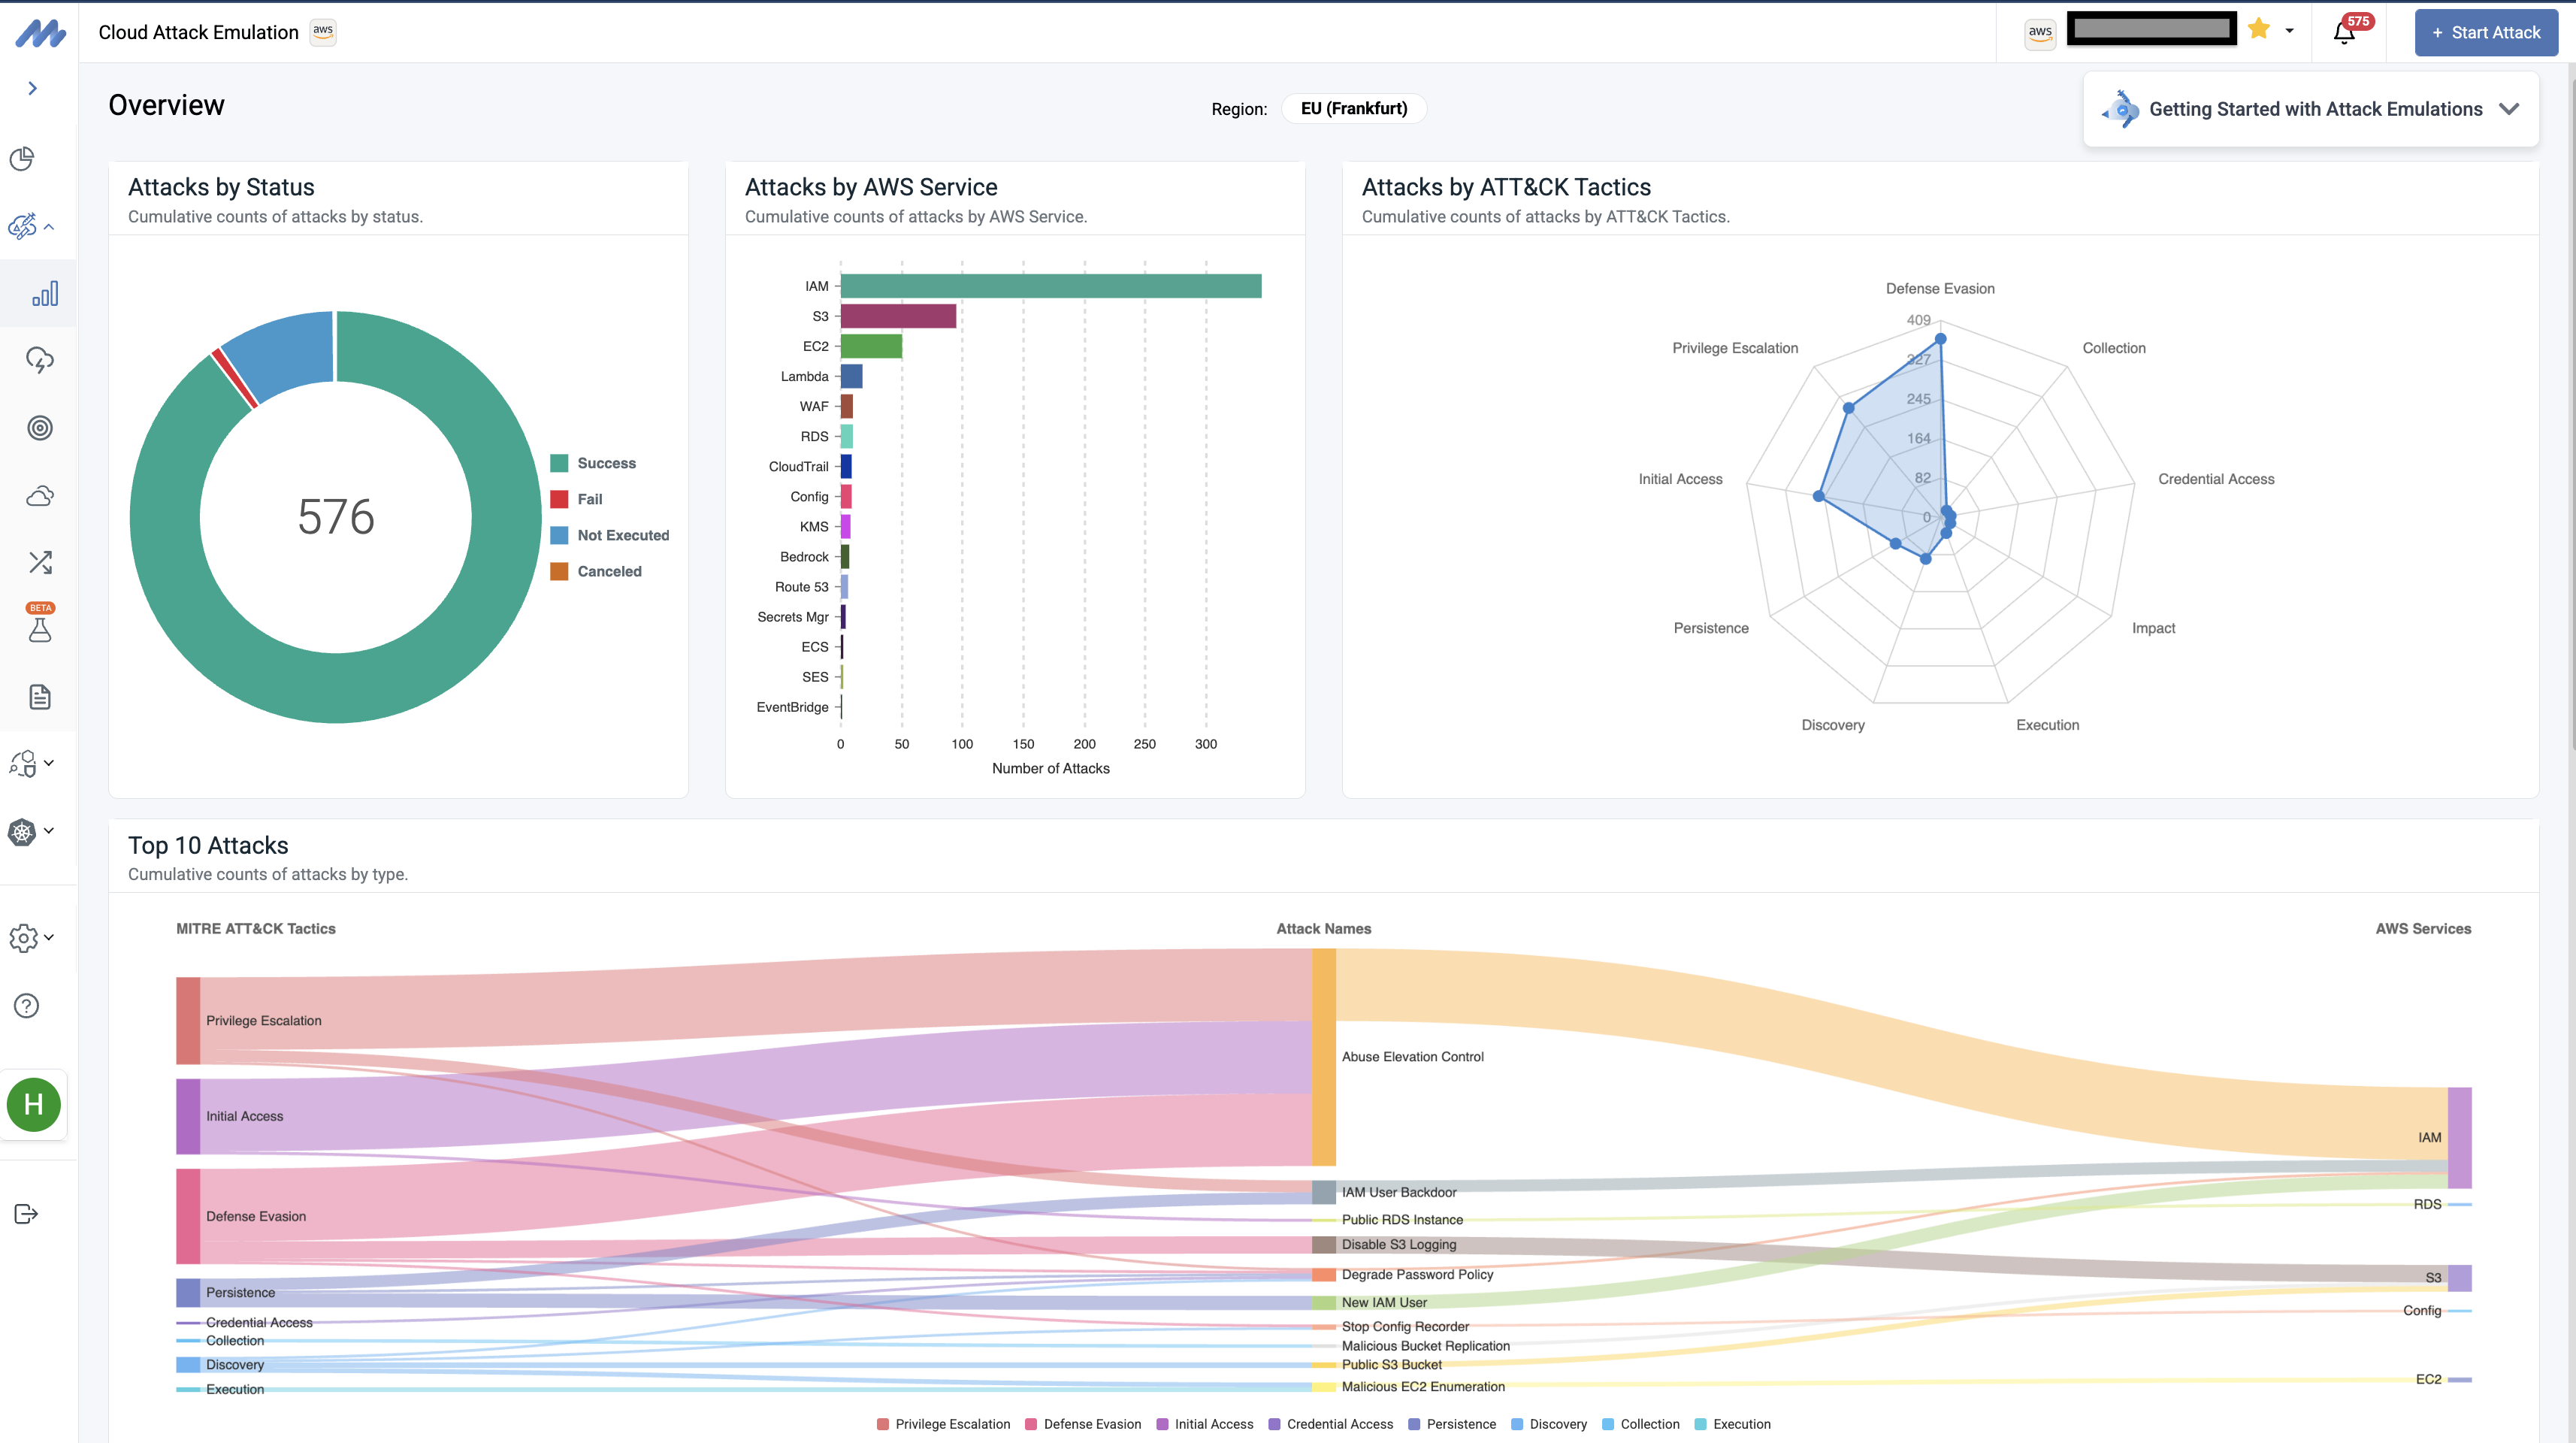Click the document report sidebar icon

pos(39,697)
